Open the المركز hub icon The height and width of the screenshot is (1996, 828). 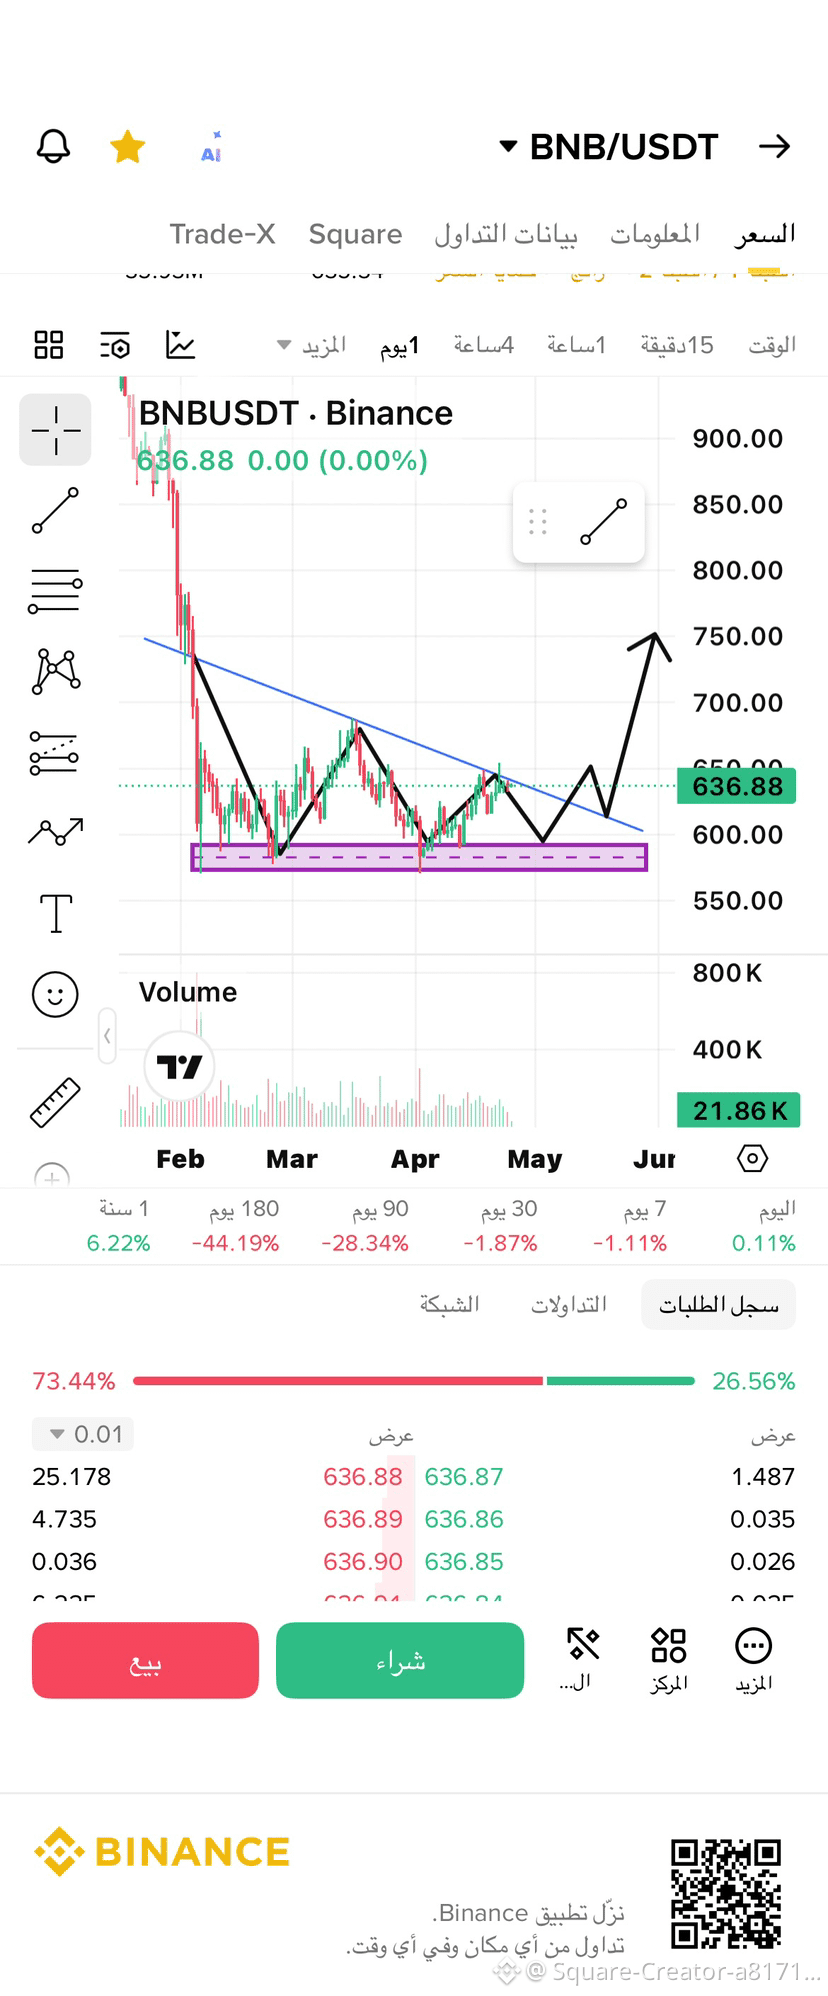pyautogui.click(x=668, y=1659)
